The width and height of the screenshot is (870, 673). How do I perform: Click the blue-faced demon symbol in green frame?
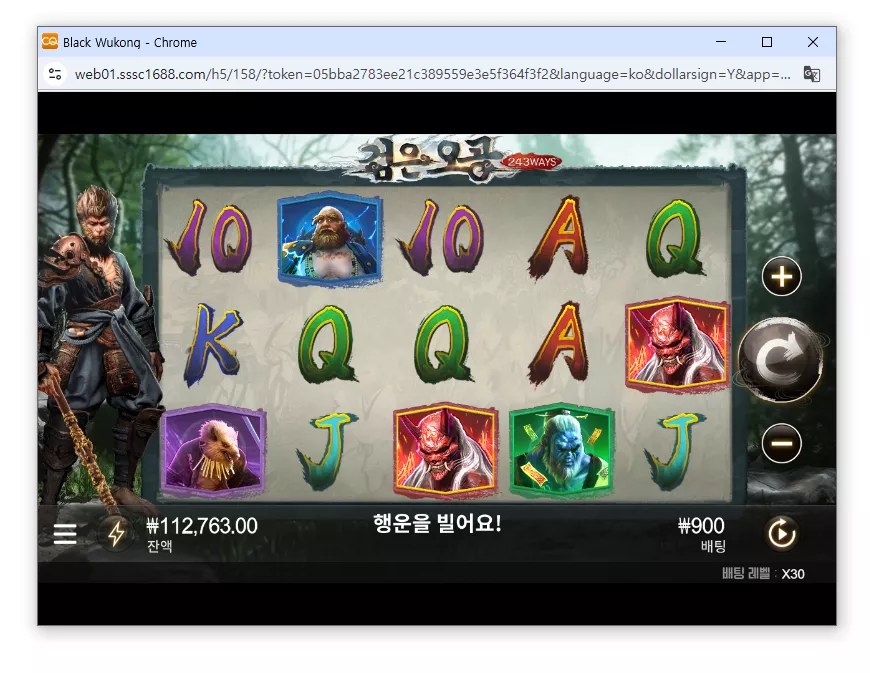click(562, 449)
